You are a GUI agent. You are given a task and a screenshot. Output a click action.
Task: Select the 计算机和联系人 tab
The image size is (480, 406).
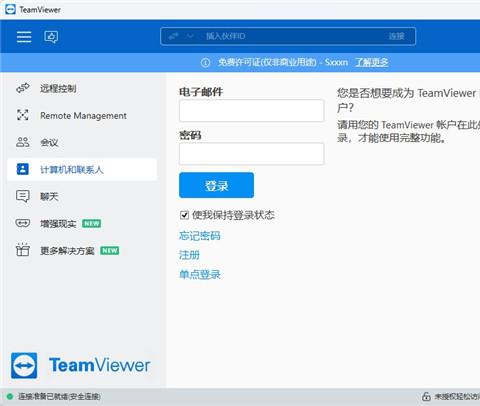(82, 169)
